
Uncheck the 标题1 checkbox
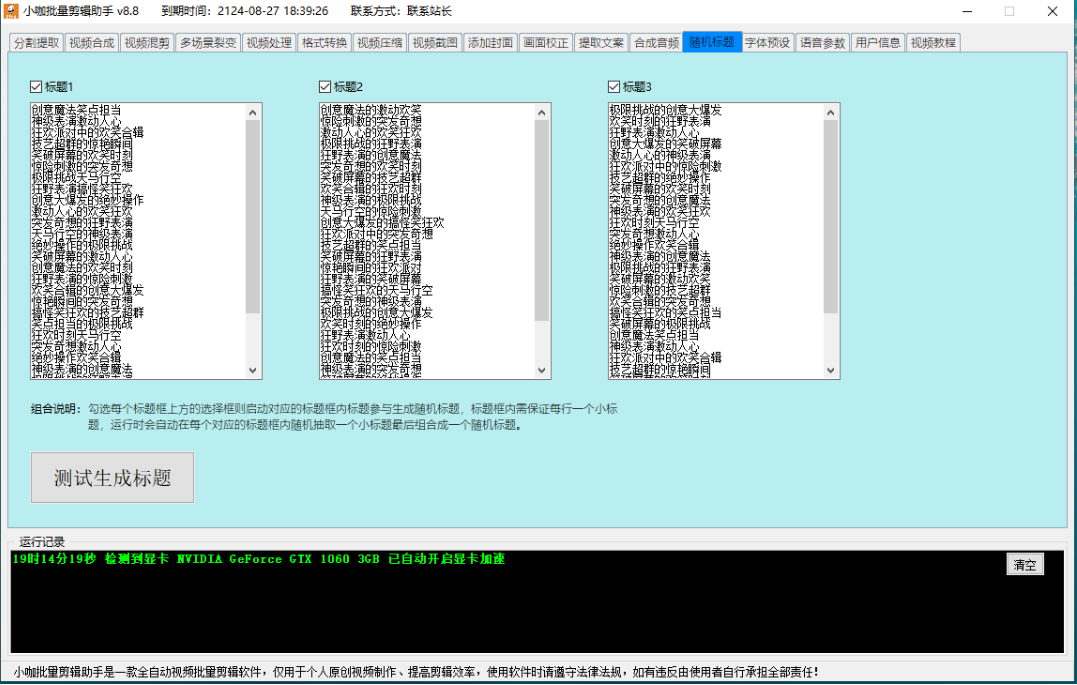click(x=37, y=87)
